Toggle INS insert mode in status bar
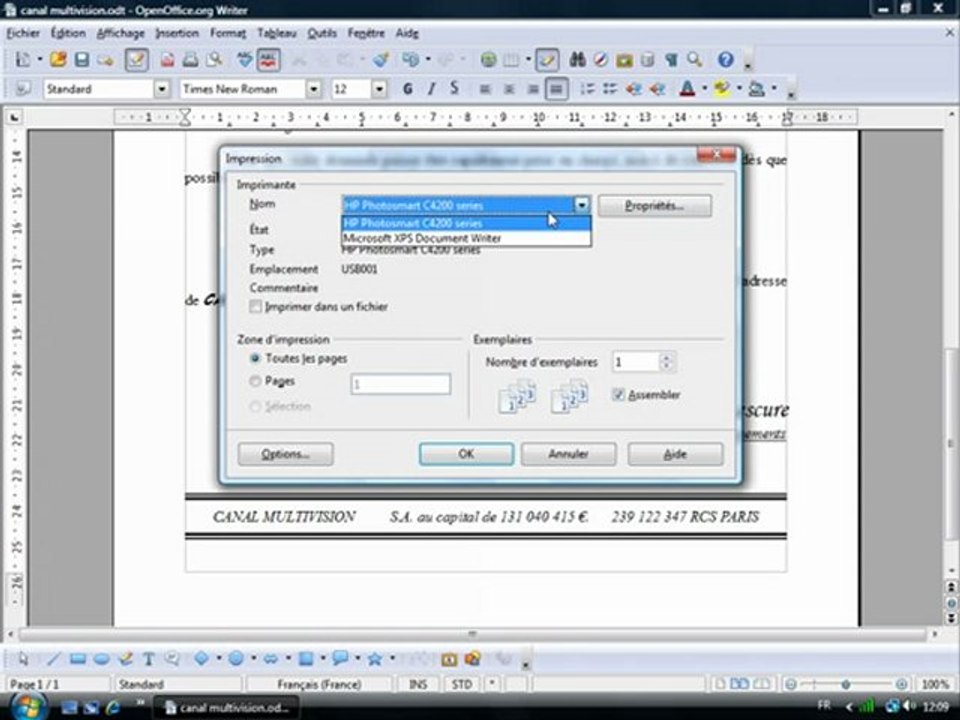960x720 pixels. [x=418, y=684]
